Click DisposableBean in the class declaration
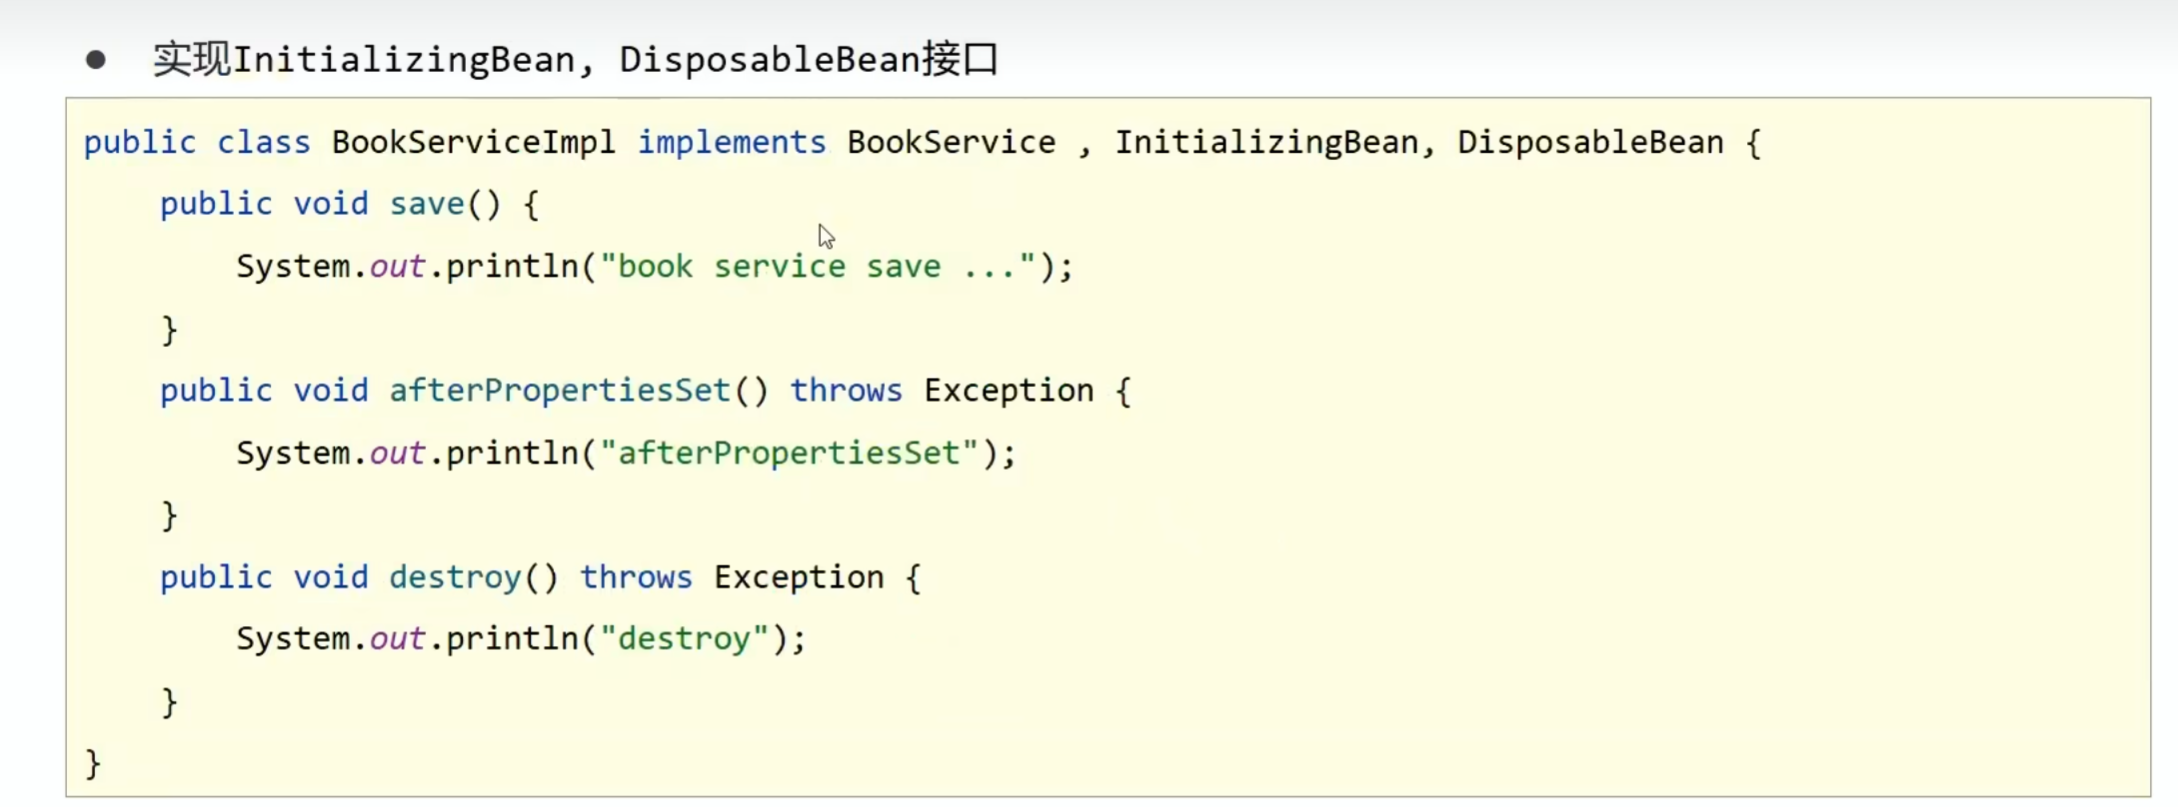 (1590, 143)
